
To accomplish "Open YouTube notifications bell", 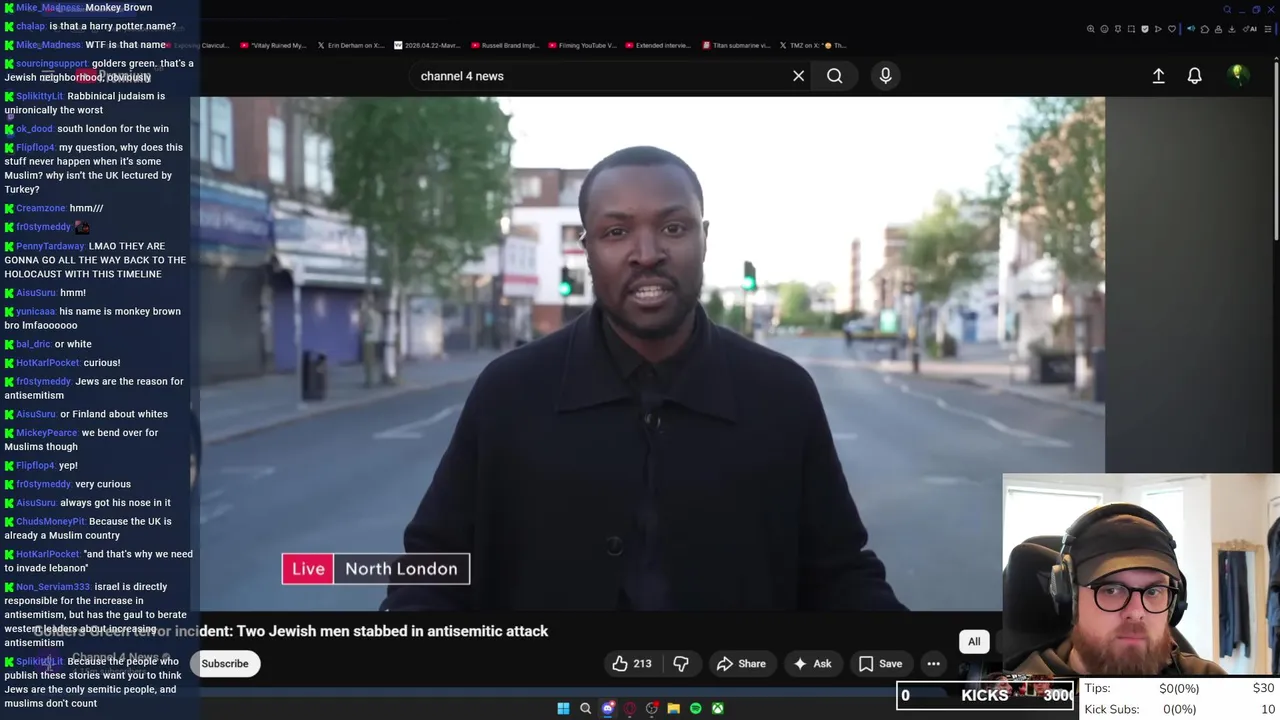I will [x=1194, y=76].
